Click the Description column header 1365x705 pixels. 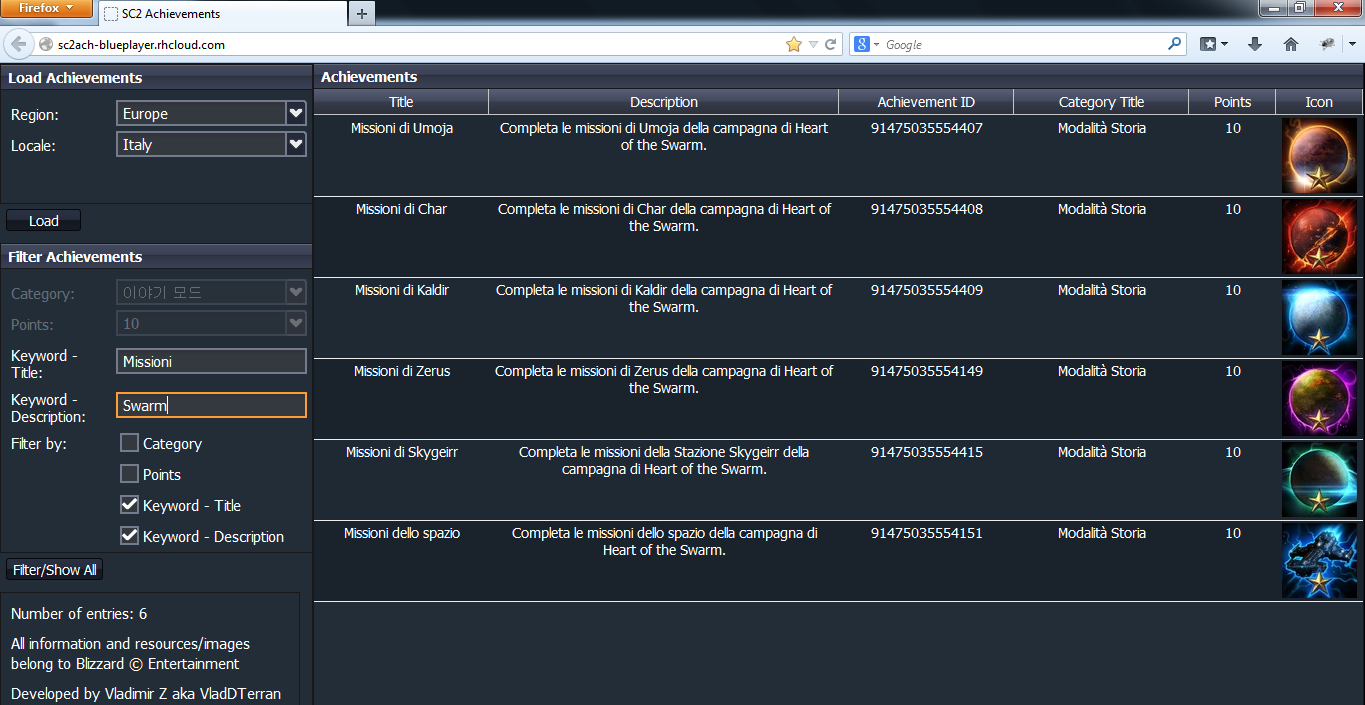(664, 102)
